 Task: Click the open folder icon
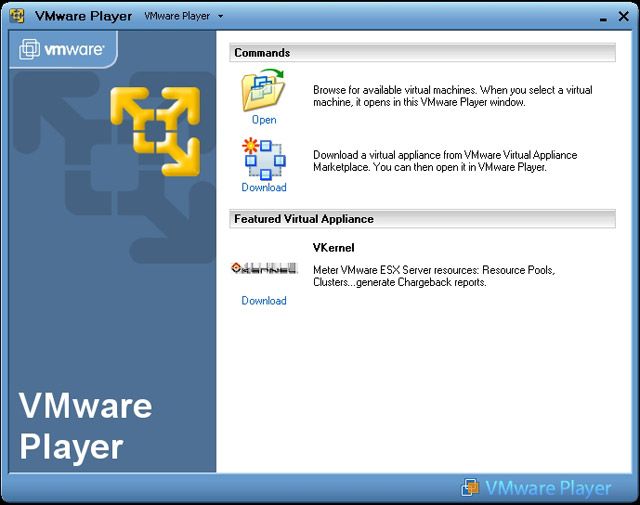click(263, 90)
